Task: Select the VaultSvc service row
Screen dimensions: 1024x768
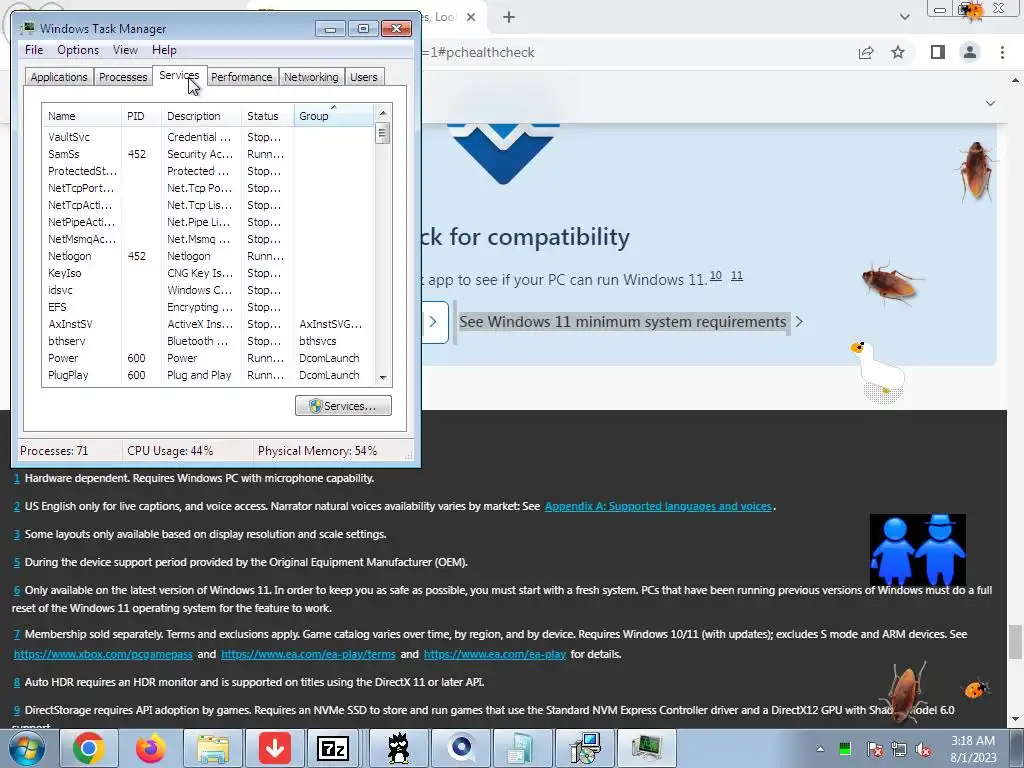Action: (x=208, y=137)
